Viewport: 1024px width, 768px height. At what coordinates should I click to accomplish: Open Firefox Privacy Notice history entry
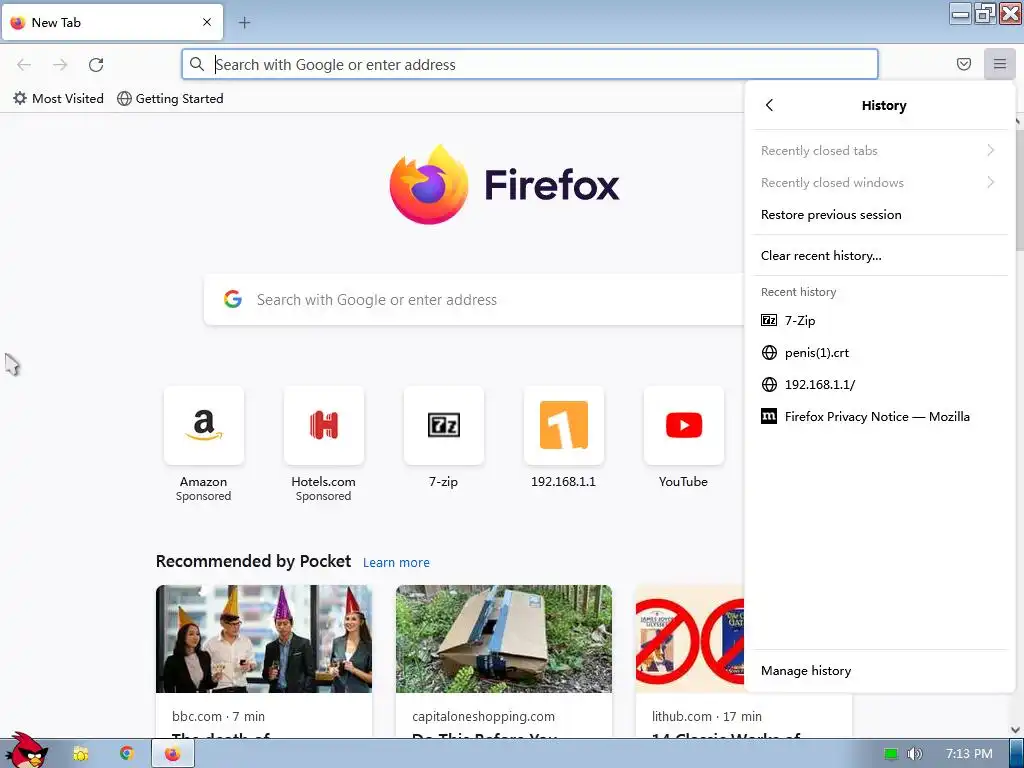(x=879, y=417)
